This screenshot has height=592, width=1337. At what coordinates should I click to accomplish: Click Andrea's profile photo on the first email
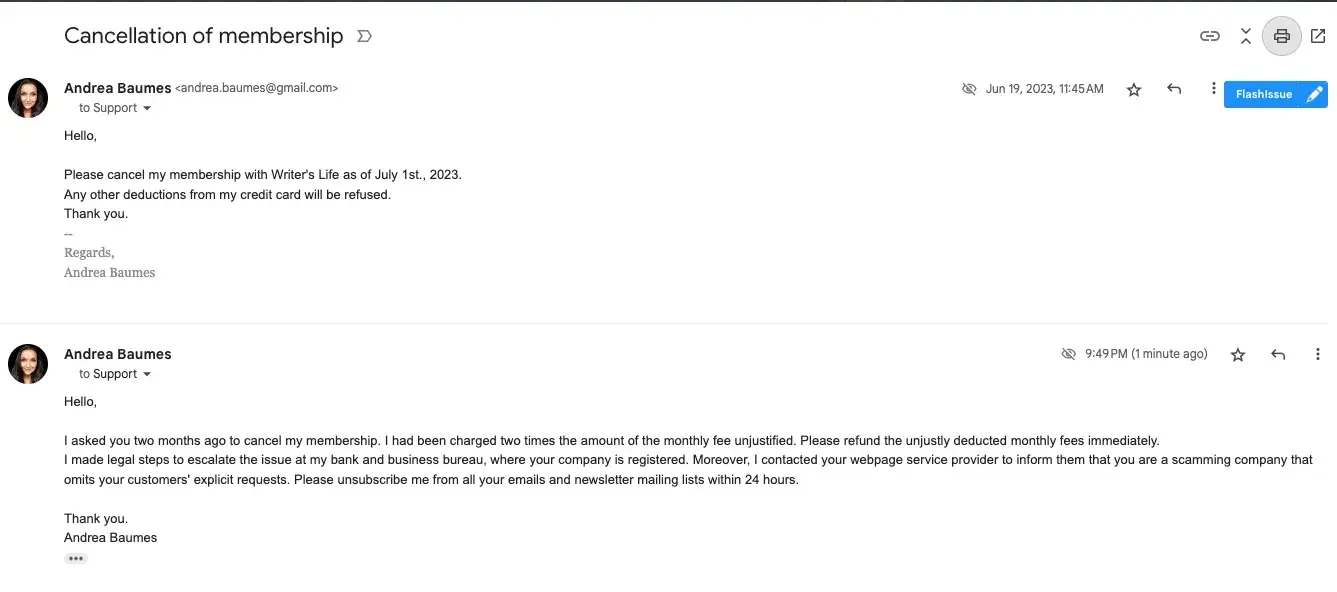pos(28,98)
